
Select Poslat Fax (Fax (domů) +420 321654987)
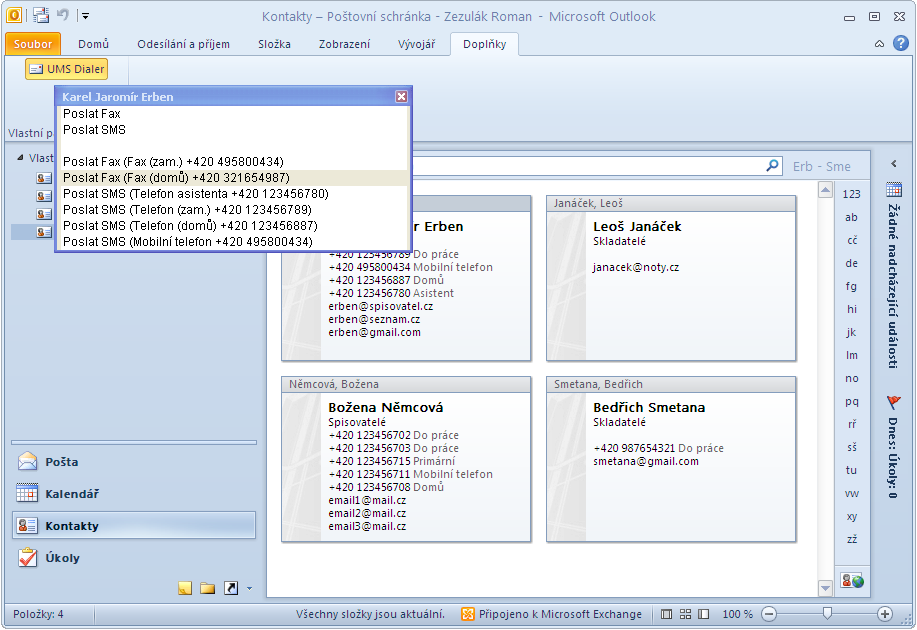tap(235, 177)
